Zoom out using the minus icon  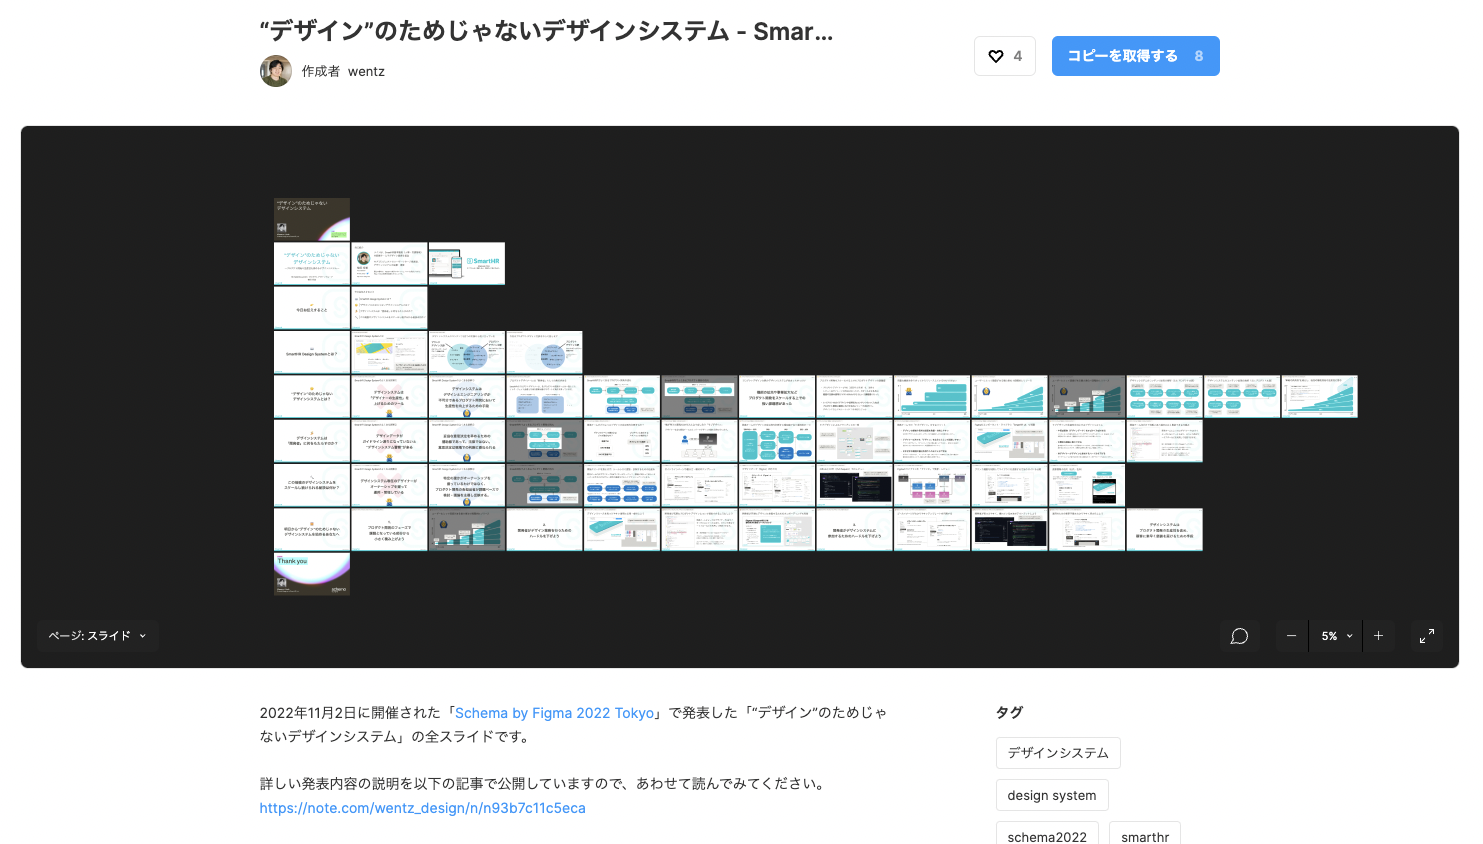[1291, 635]
